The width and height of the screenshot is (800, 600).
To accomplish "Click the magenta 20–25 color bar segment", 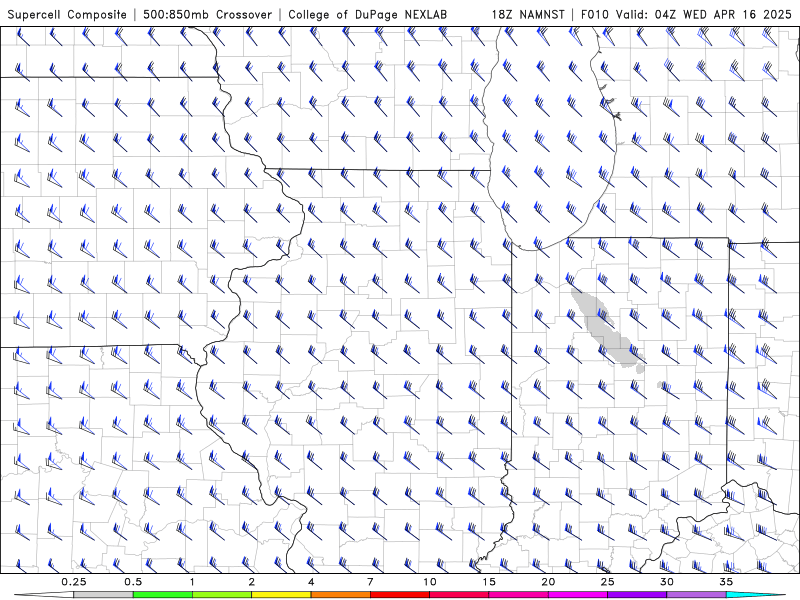I will (578, 595).
